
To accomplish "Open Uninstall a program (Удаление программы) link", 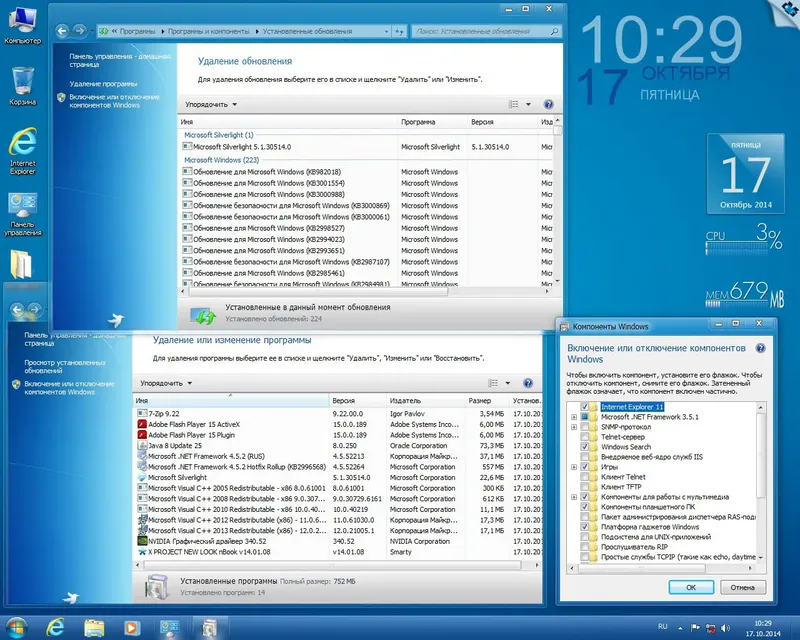I will coord(104,84).
